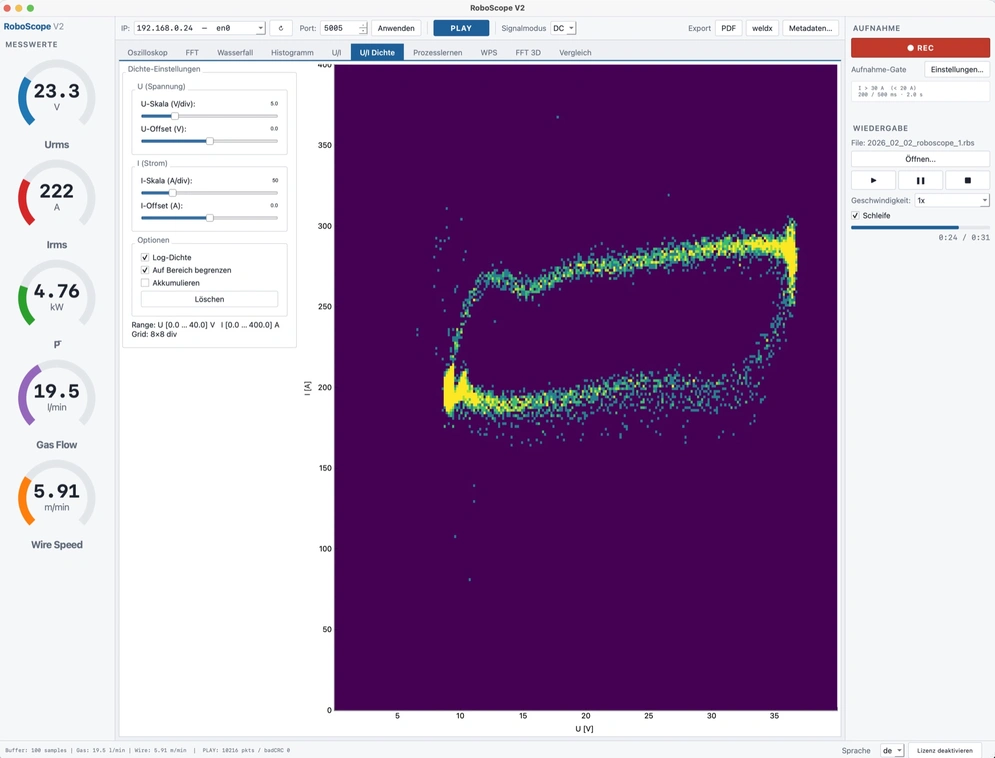The image size is (995, 758).
Task: Click the Lizenz deaktivieren button
Action: pos(944,750)
